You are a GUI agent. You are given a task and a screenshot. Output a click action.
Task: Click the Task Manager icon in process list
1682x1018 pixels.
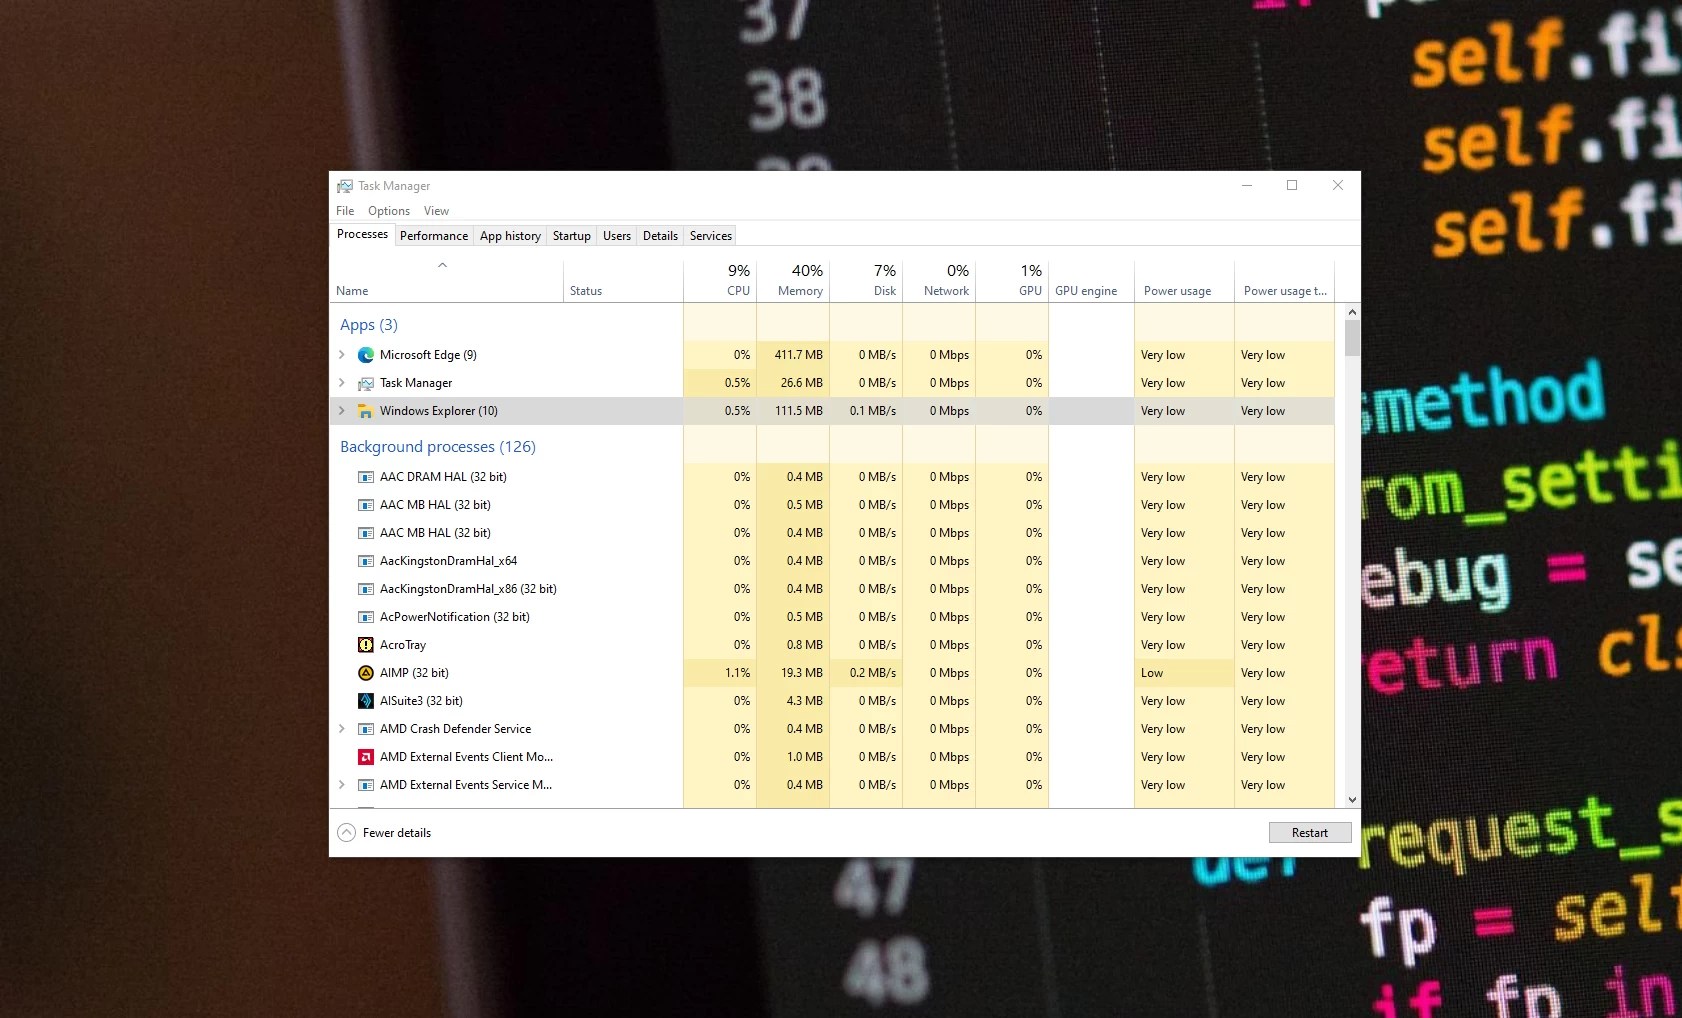366,382
